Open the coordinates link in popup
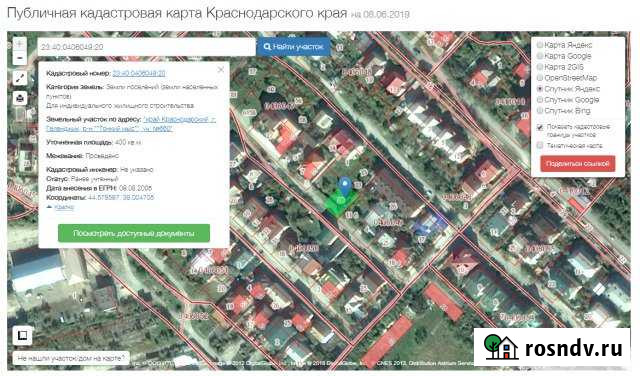640x376 pixels. click(121, 198)
